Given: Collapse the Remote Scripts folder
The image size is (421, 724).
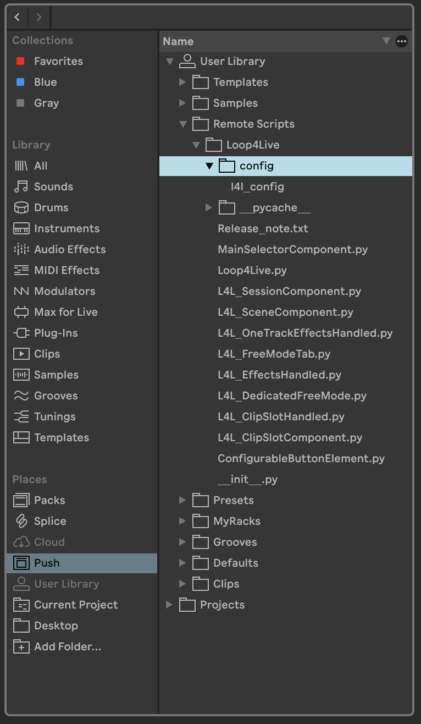Looking at the screenshot, I should (x=183, y=124).
